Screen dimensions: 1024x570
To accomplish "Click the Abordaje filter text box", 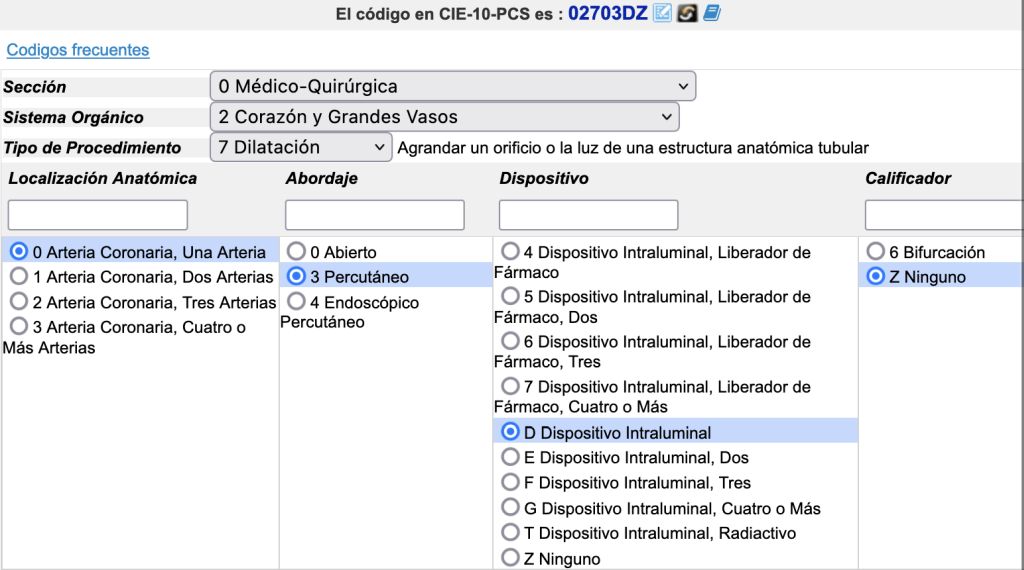I will (375, 215).
